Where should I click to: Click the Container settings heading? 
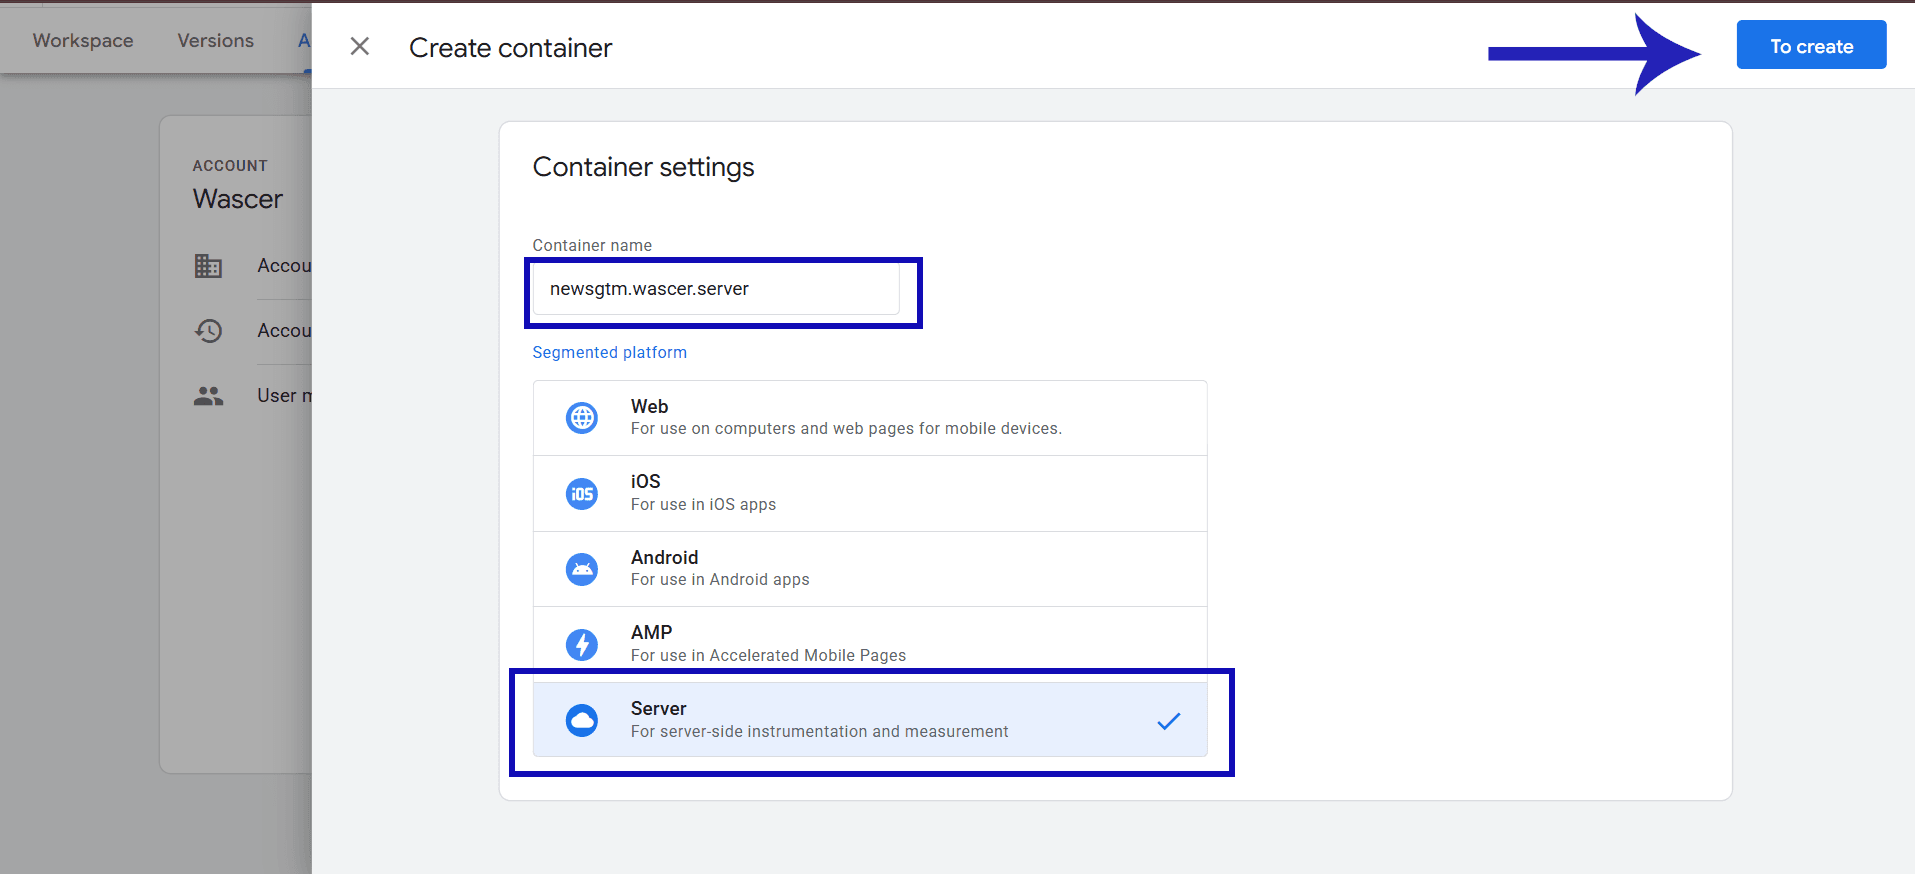point(643,167)
